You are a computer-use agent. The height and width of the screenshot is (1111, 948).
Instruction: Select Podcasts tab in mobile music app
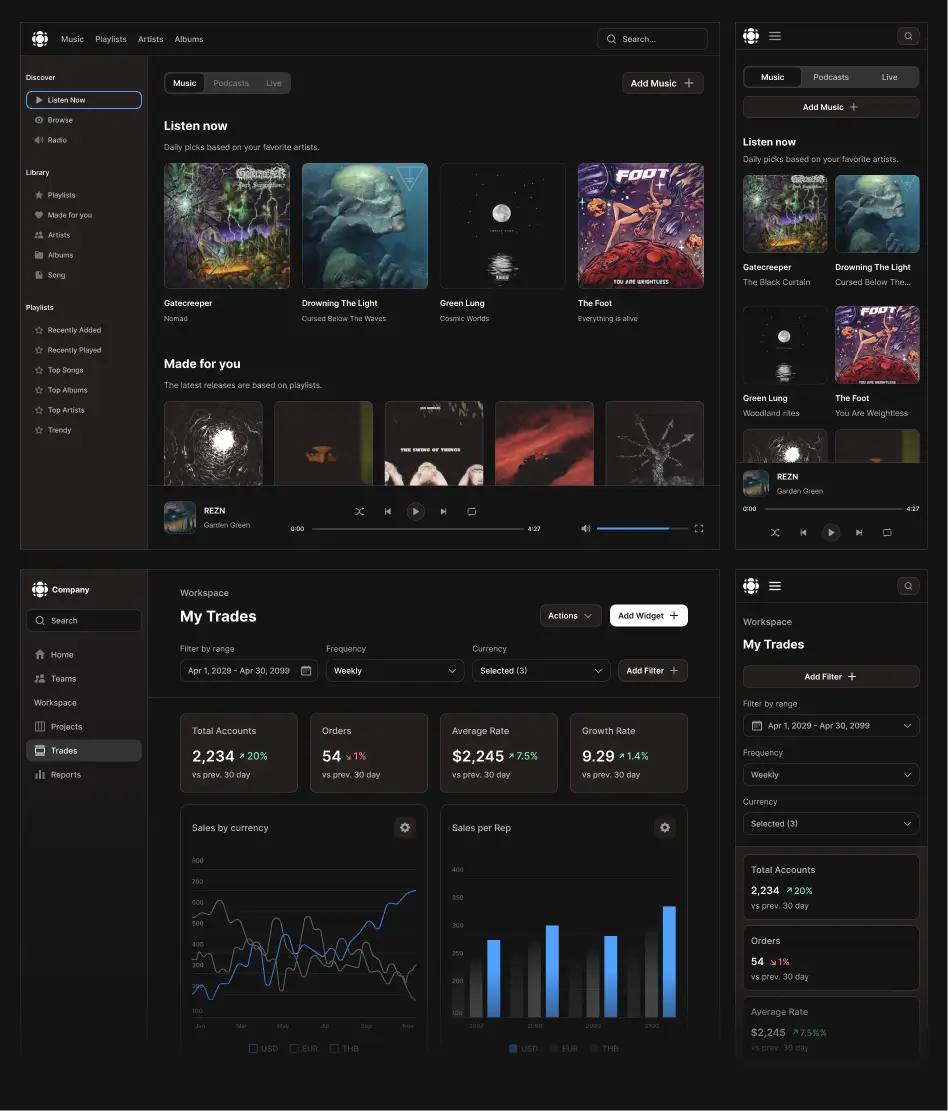[830, 77]
